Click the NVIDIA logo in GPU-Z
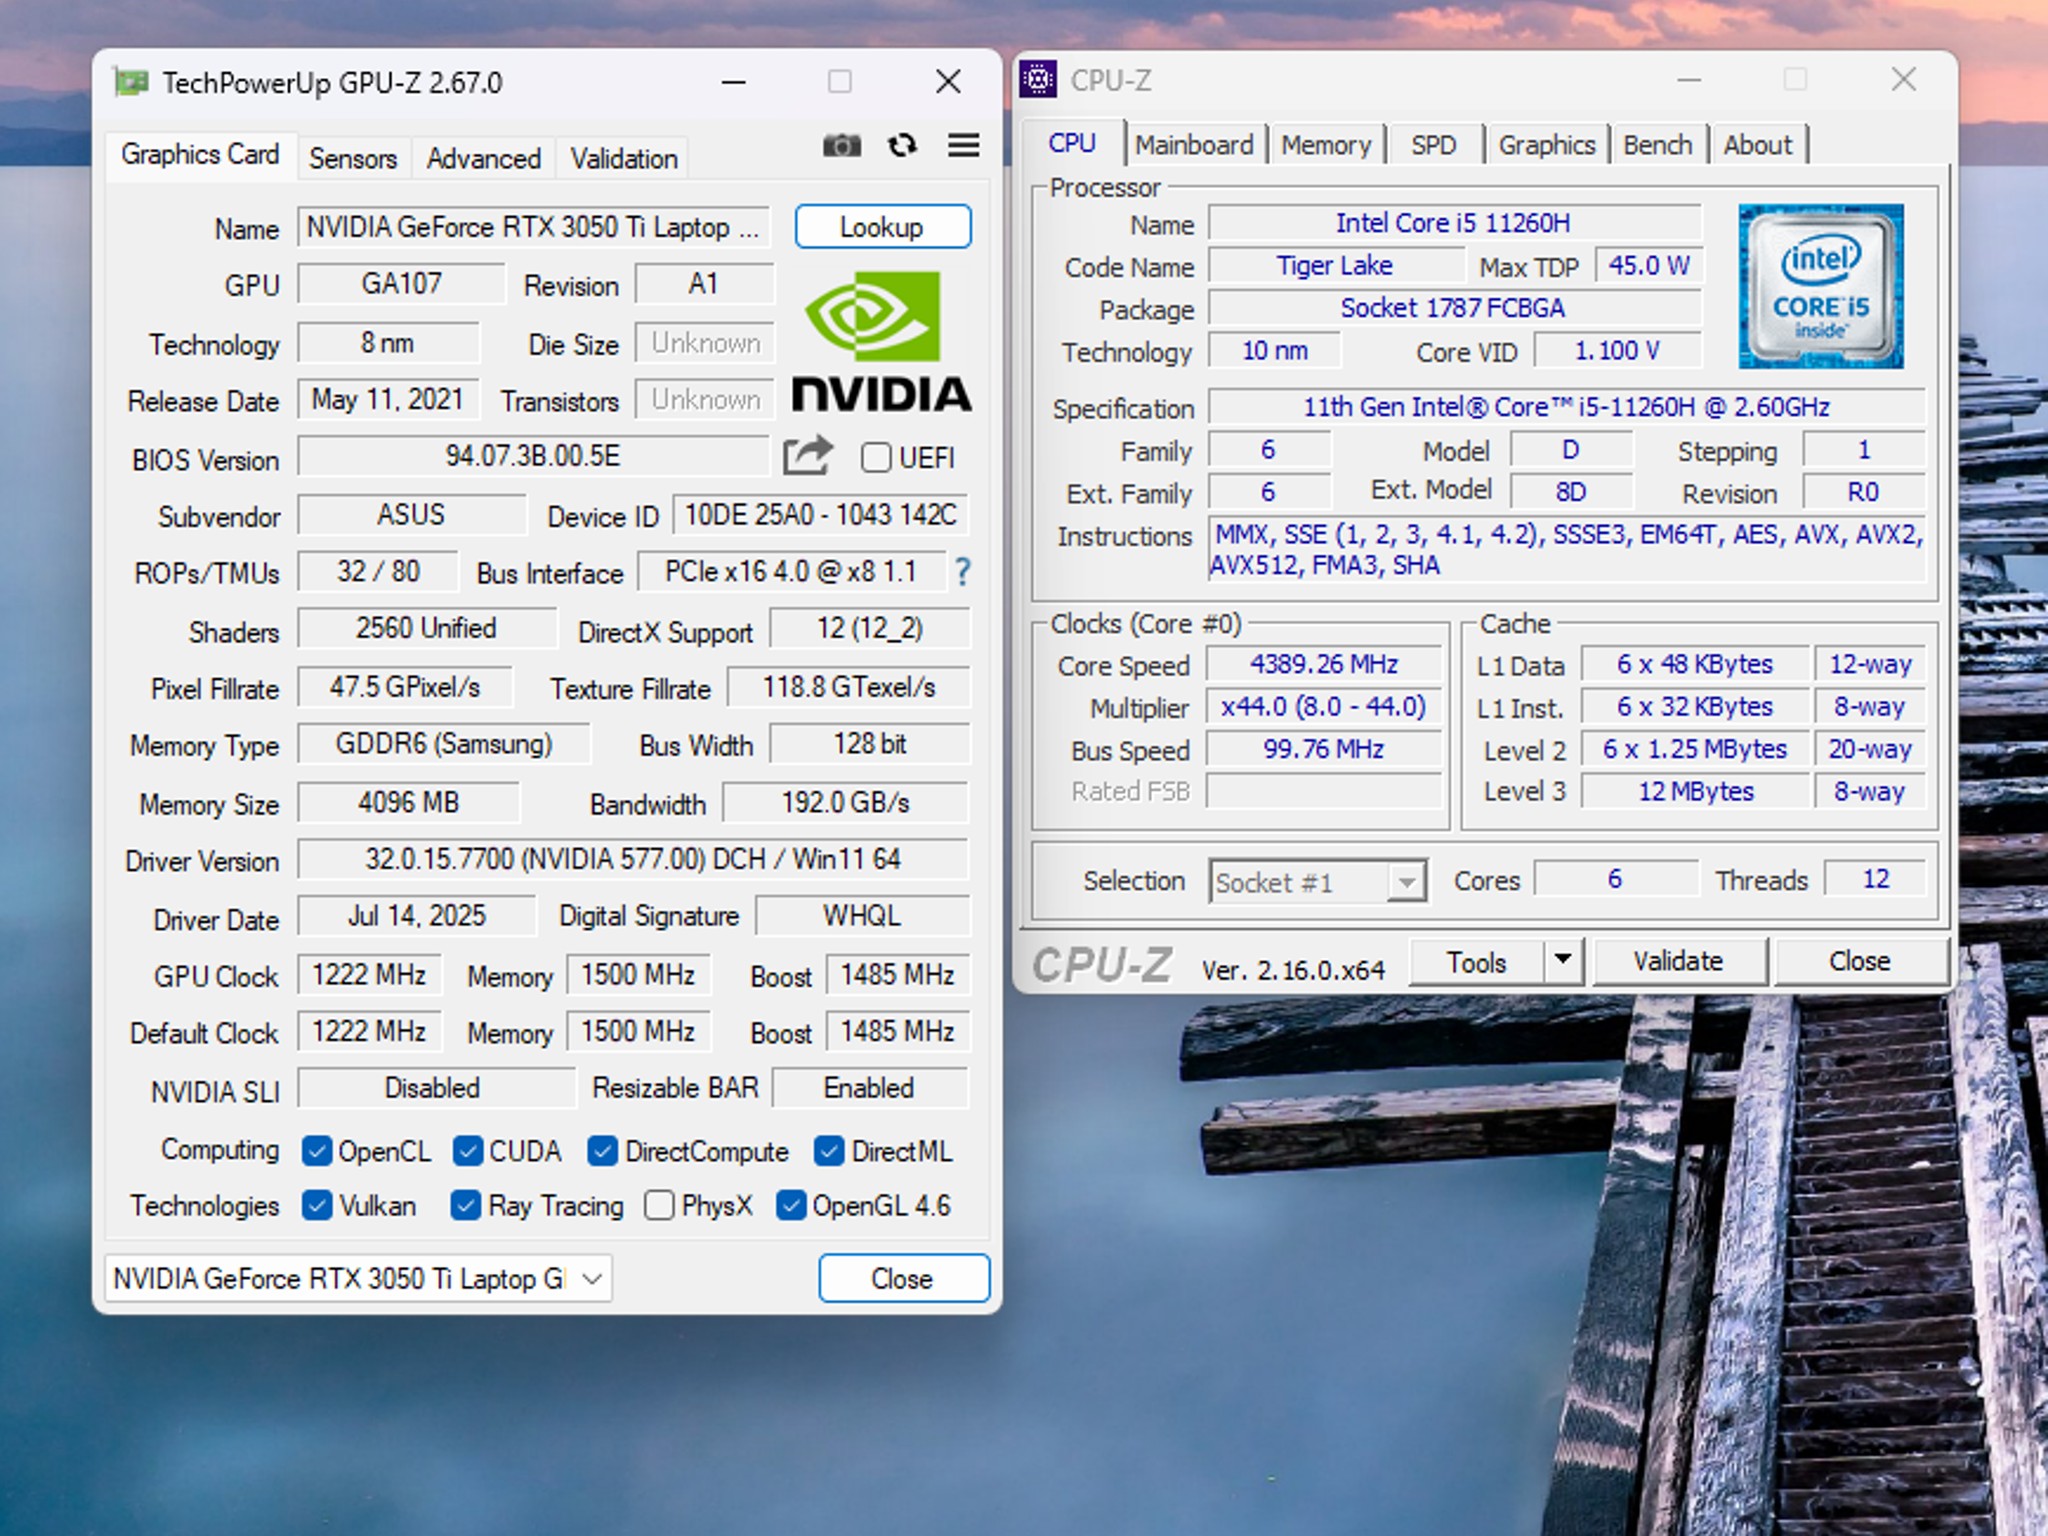 point(881,341)
